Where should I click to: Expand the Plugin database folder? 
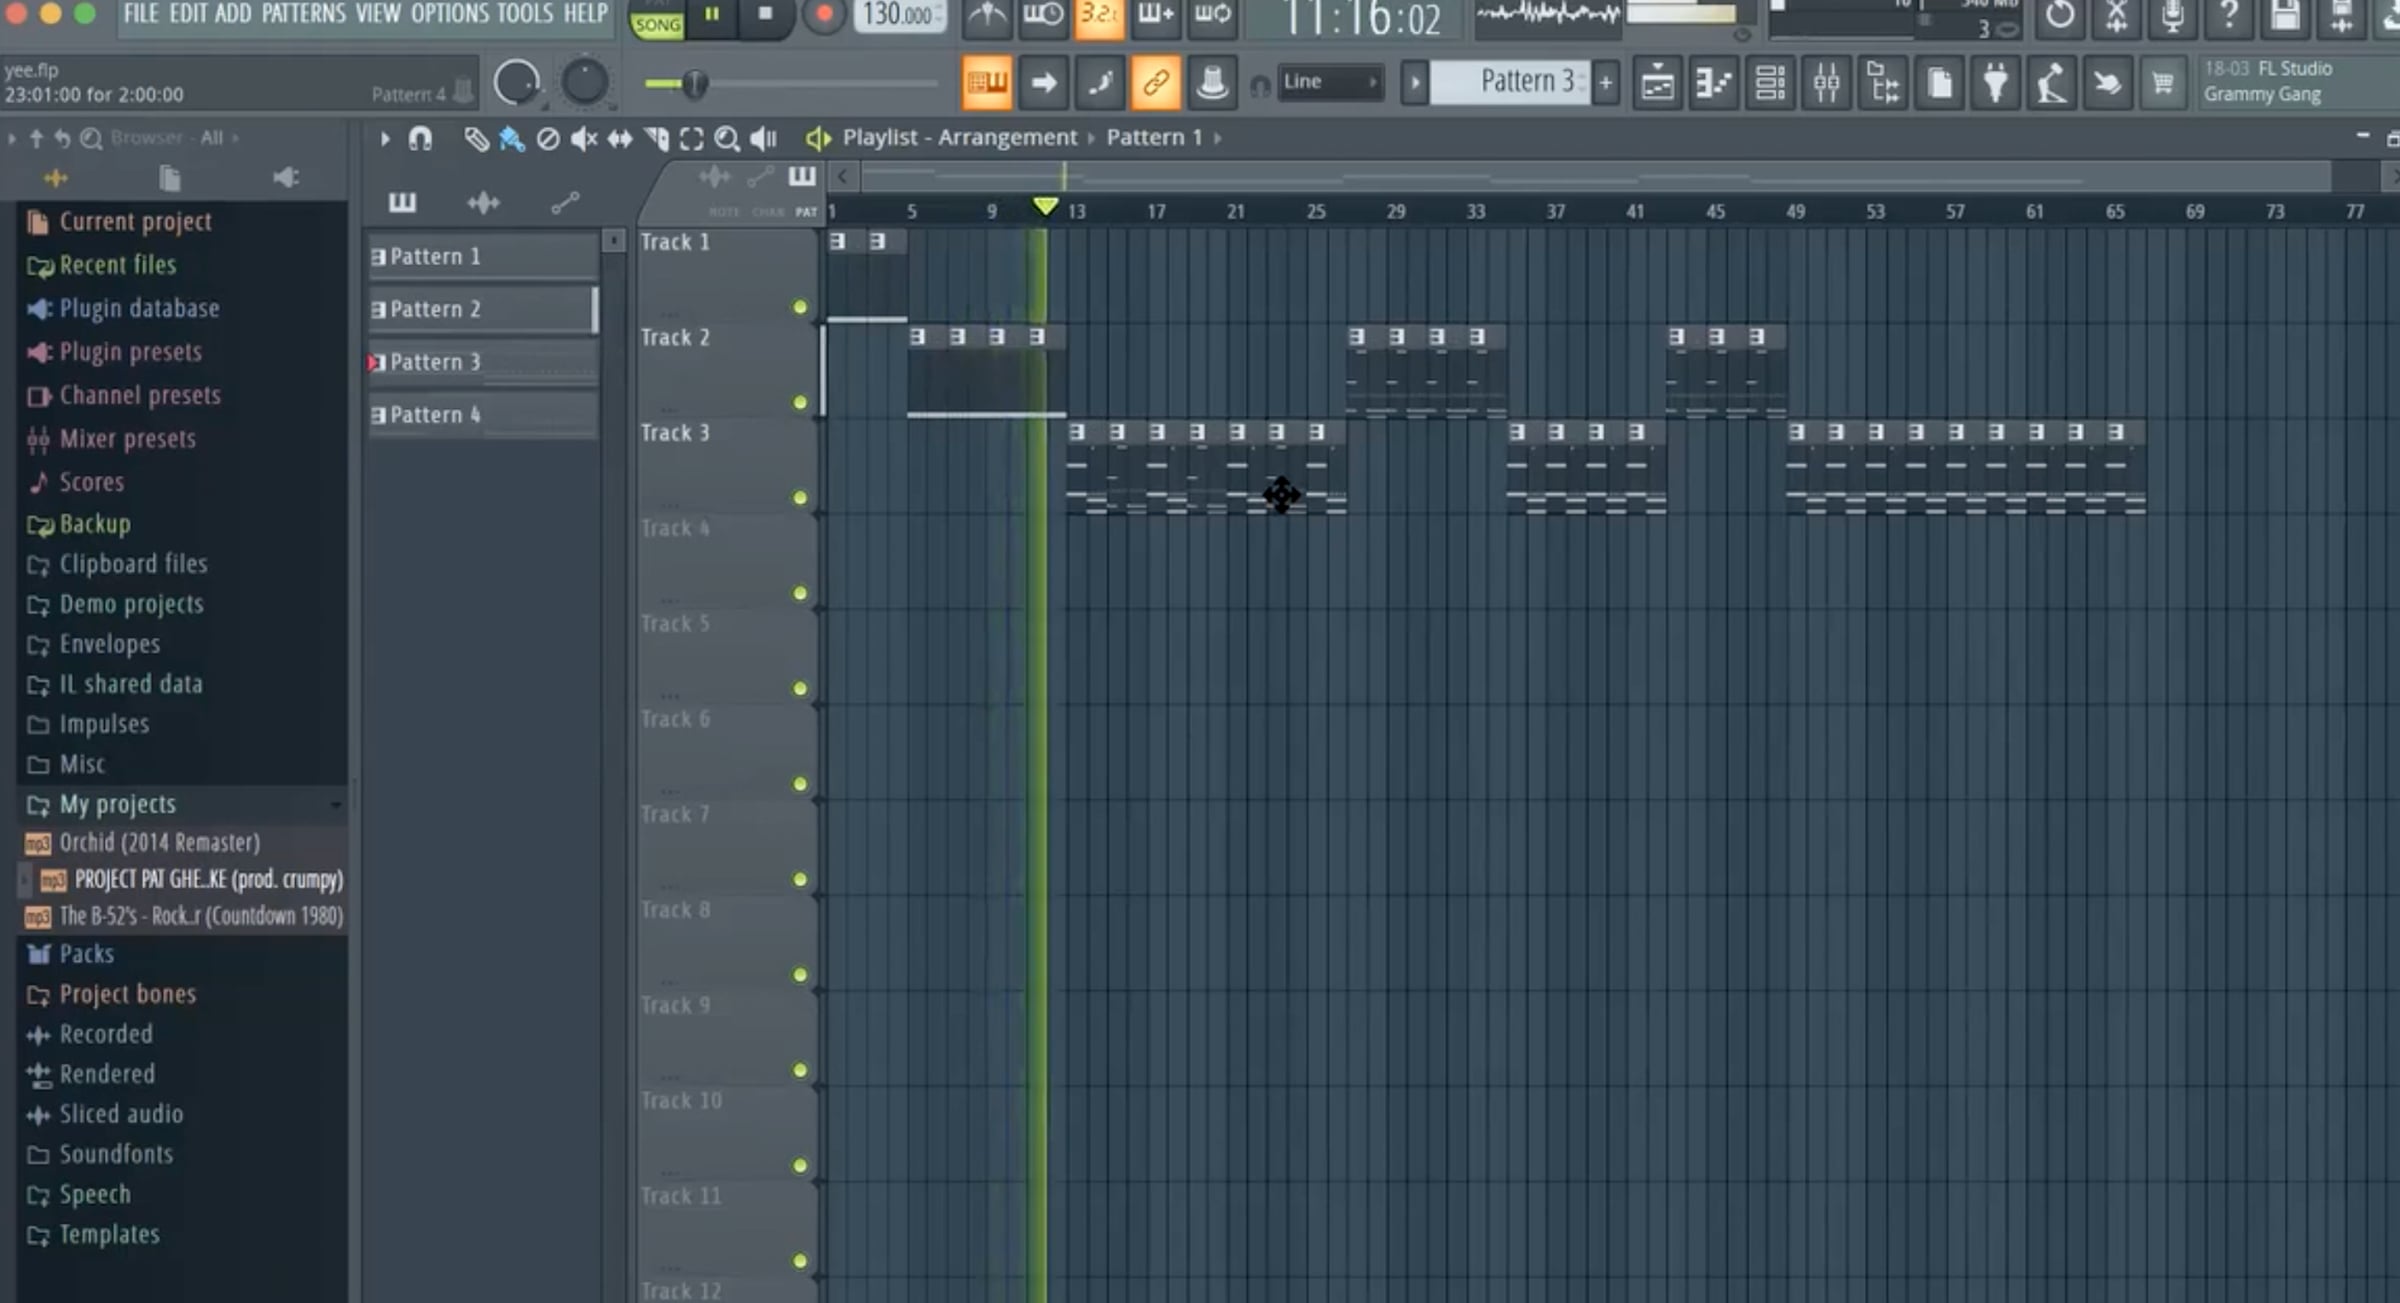(139, 309)
